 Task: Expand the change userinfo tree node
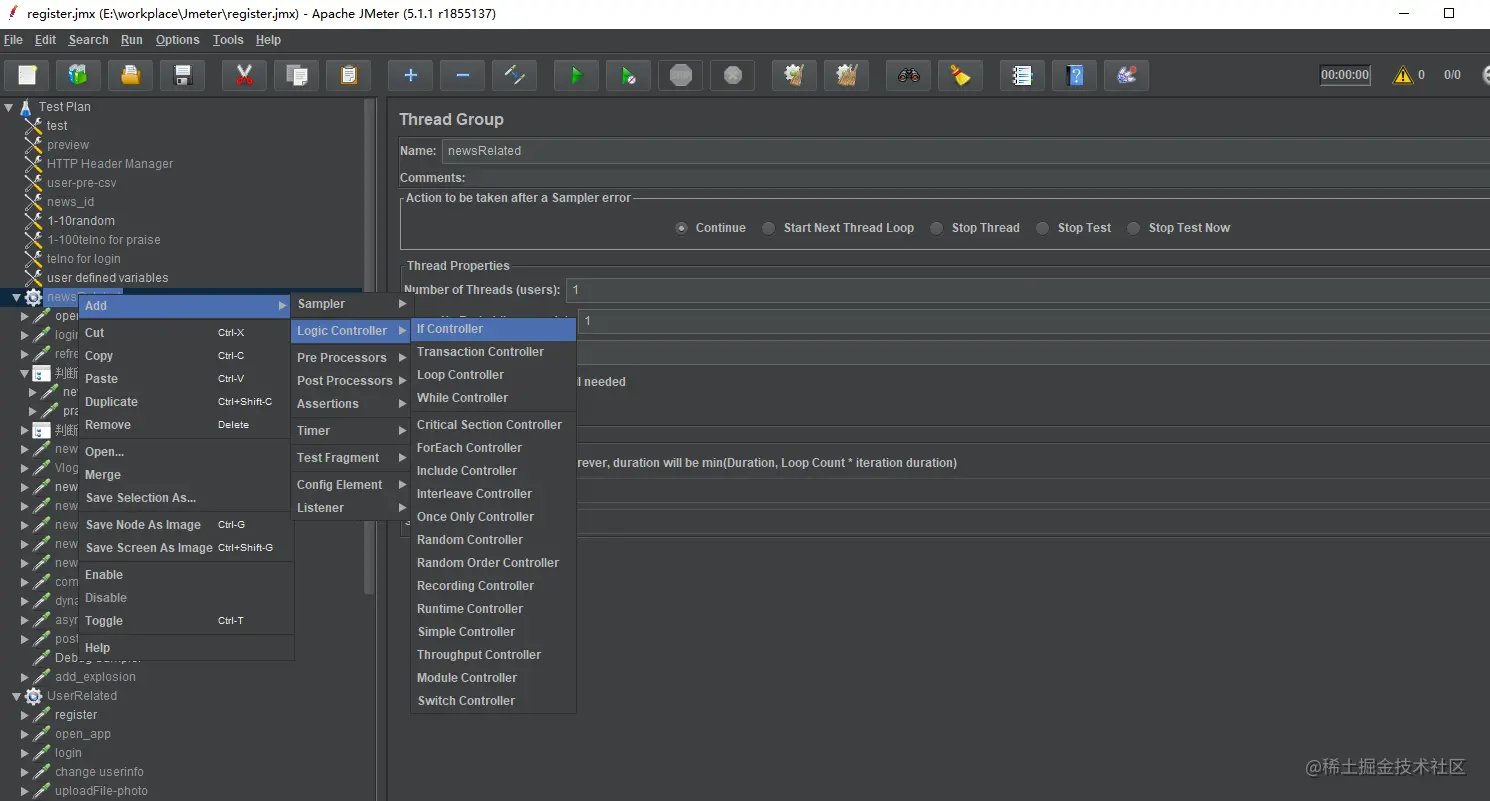click(x=25, y=772)
